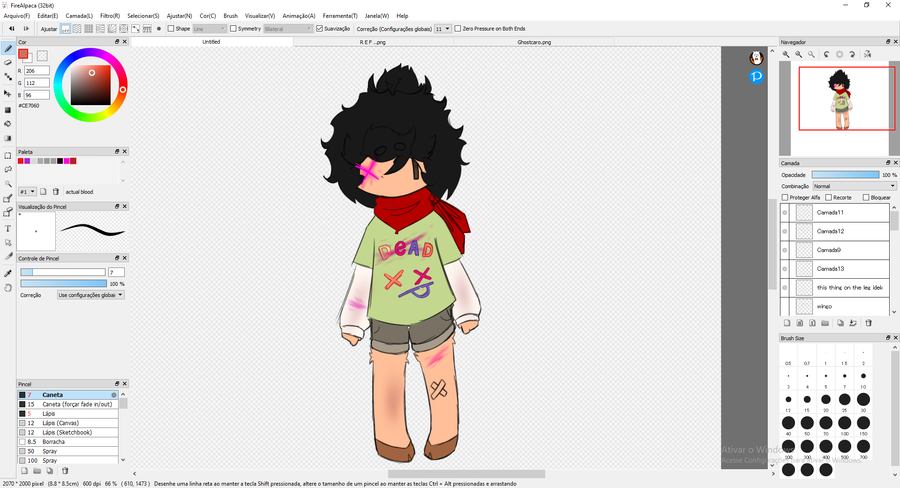
Task: Select the Bucket fill tool
Action: coord(8,123)
